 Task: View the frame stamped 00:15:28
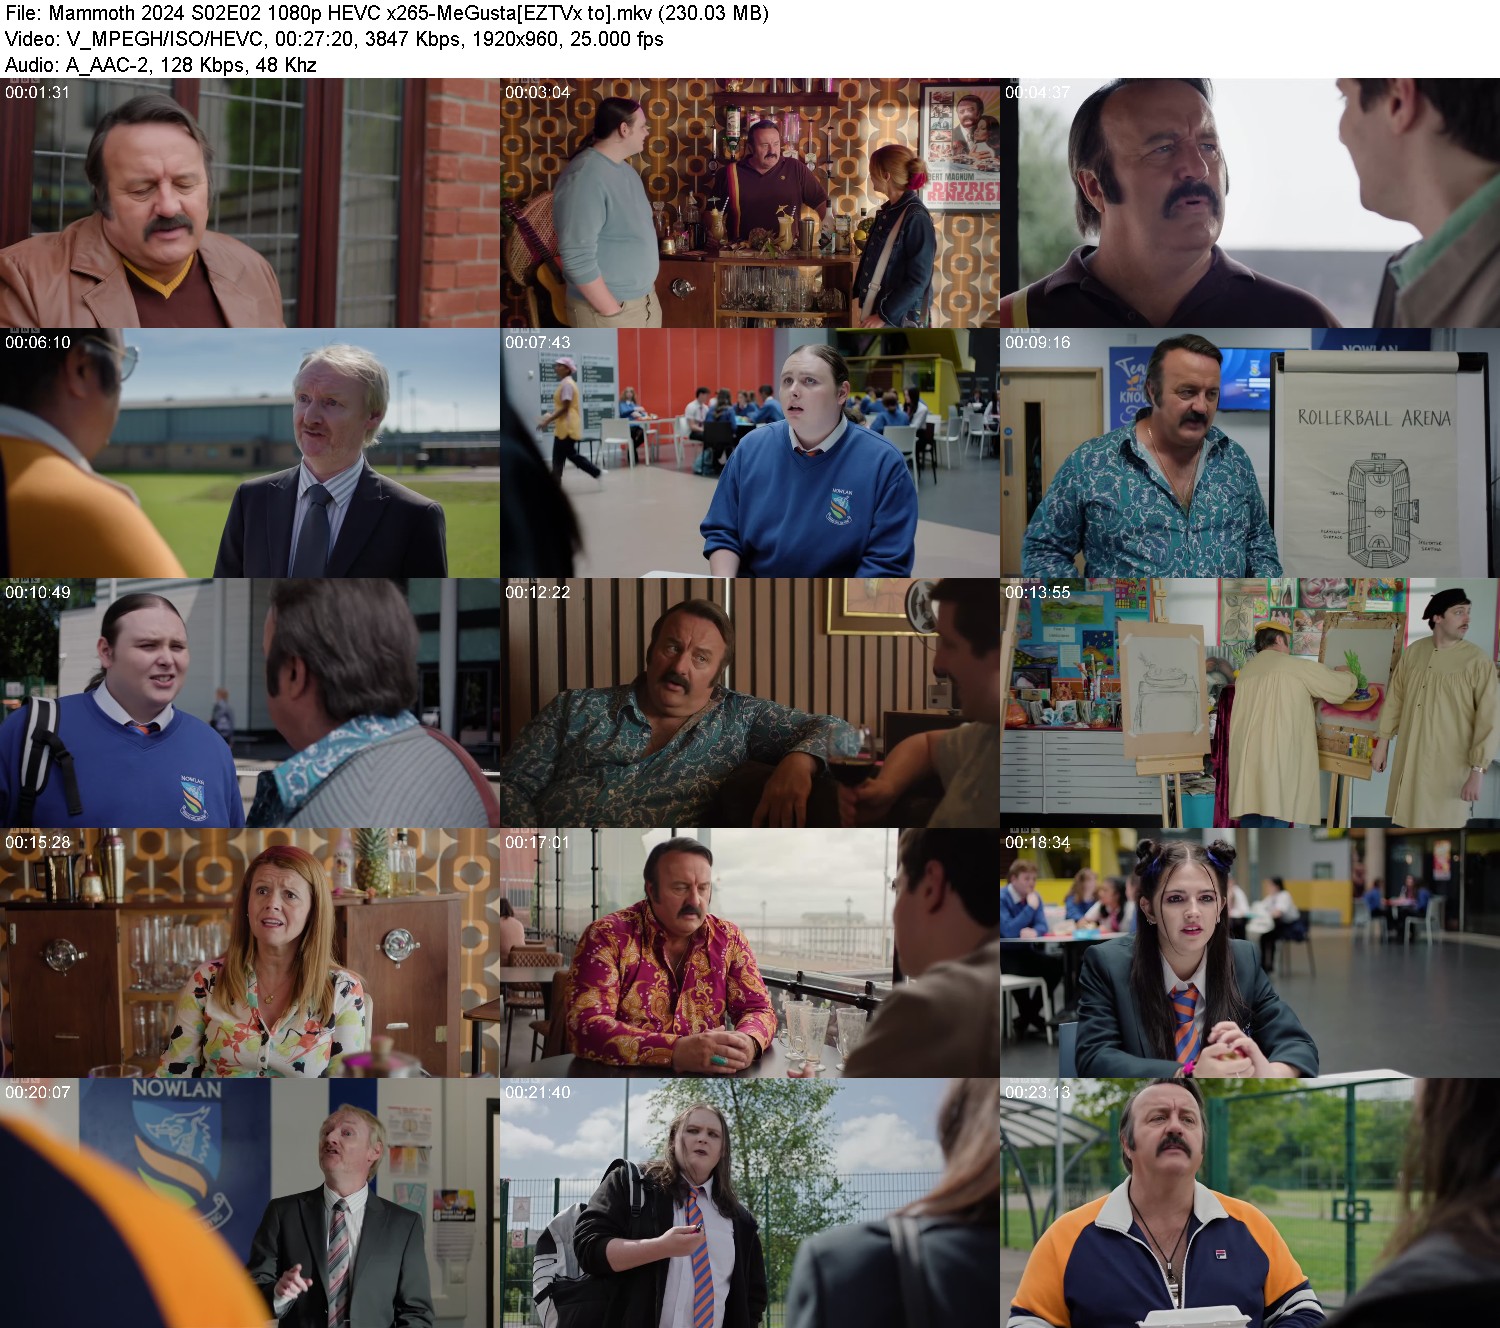coord(250,953)
